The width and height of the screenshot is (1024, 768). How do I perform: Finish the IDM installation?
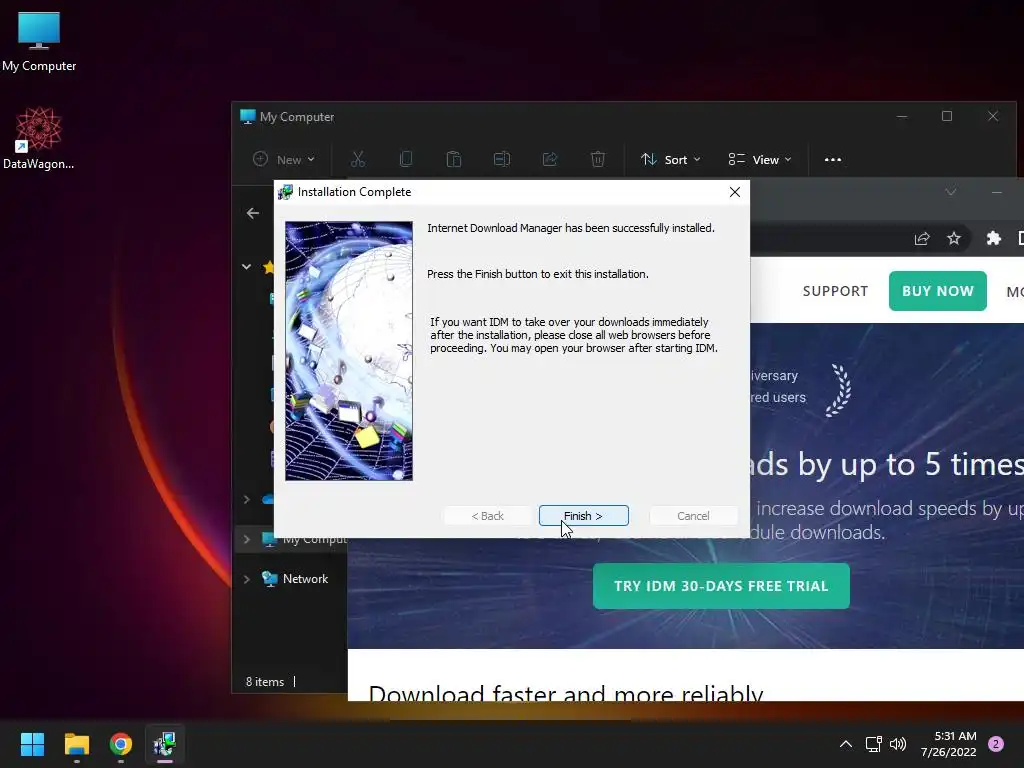click(x=583, y=516)
